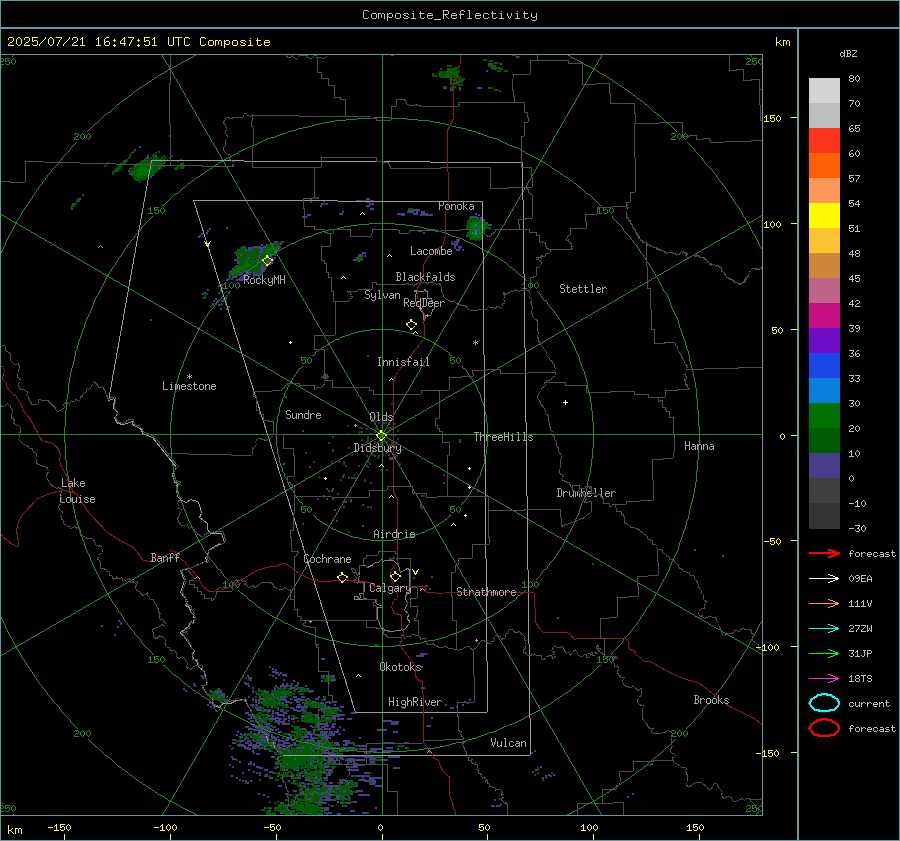Click the Sundre city label
This screenshot has height=841, width=900.
click(x=303, y=414)
